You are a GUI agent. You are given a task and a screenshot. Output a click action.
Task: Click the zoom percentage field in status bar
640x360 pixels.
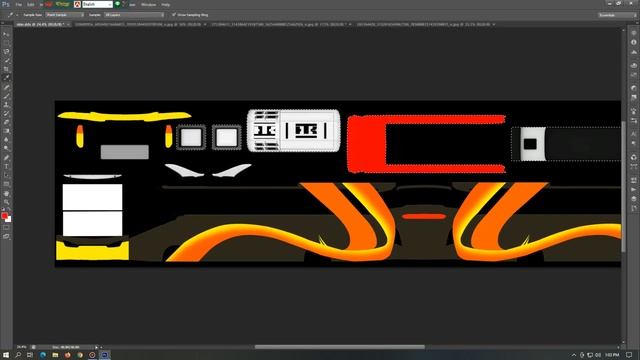(21, 347)
